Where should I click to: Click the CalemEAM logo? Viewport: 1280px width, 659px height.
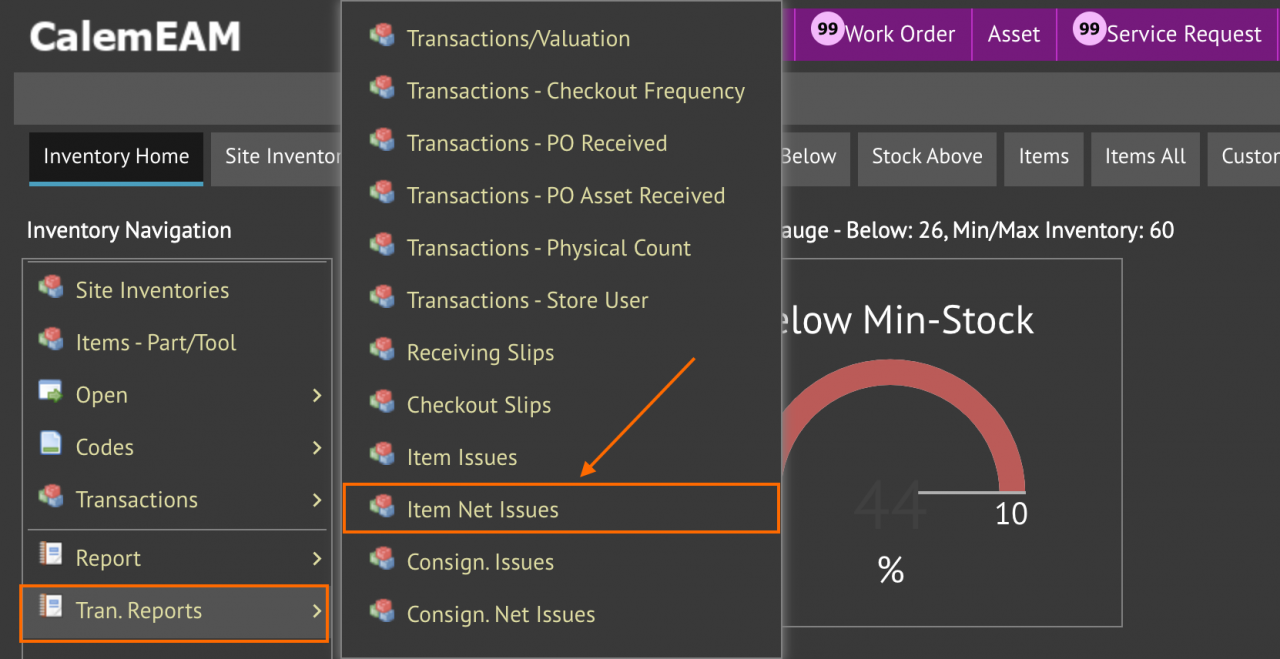pos(135,37)
